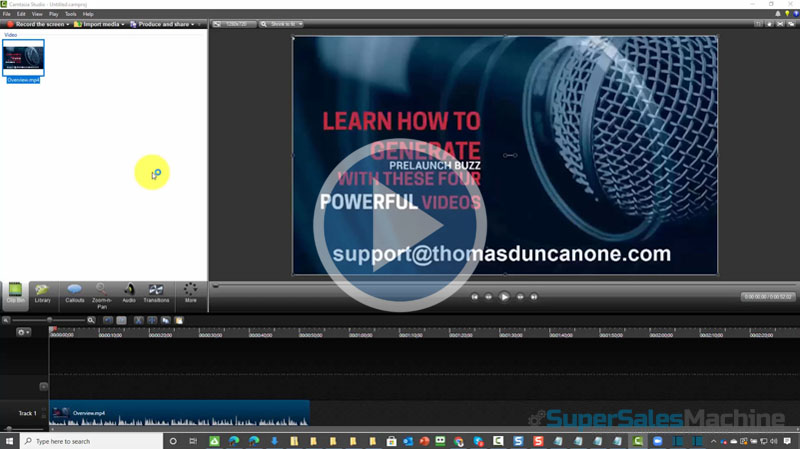The height and width of the screenshot is (449, 800).
Task: Open the Zoom-n-Pan tool
Action: (102, 293)
